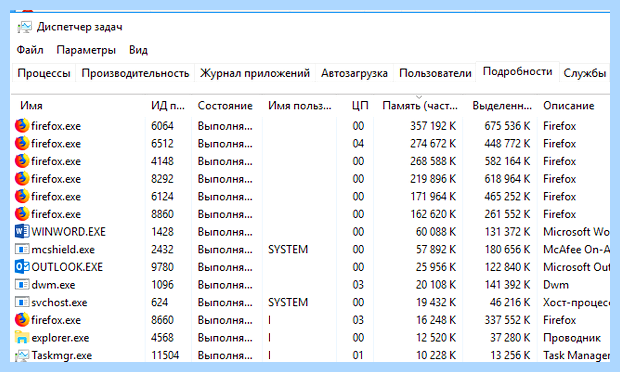Click Firefox icon for PID 8660
Image resolution: width=620 pixels, height=372 pixels.
coord(22,320)
